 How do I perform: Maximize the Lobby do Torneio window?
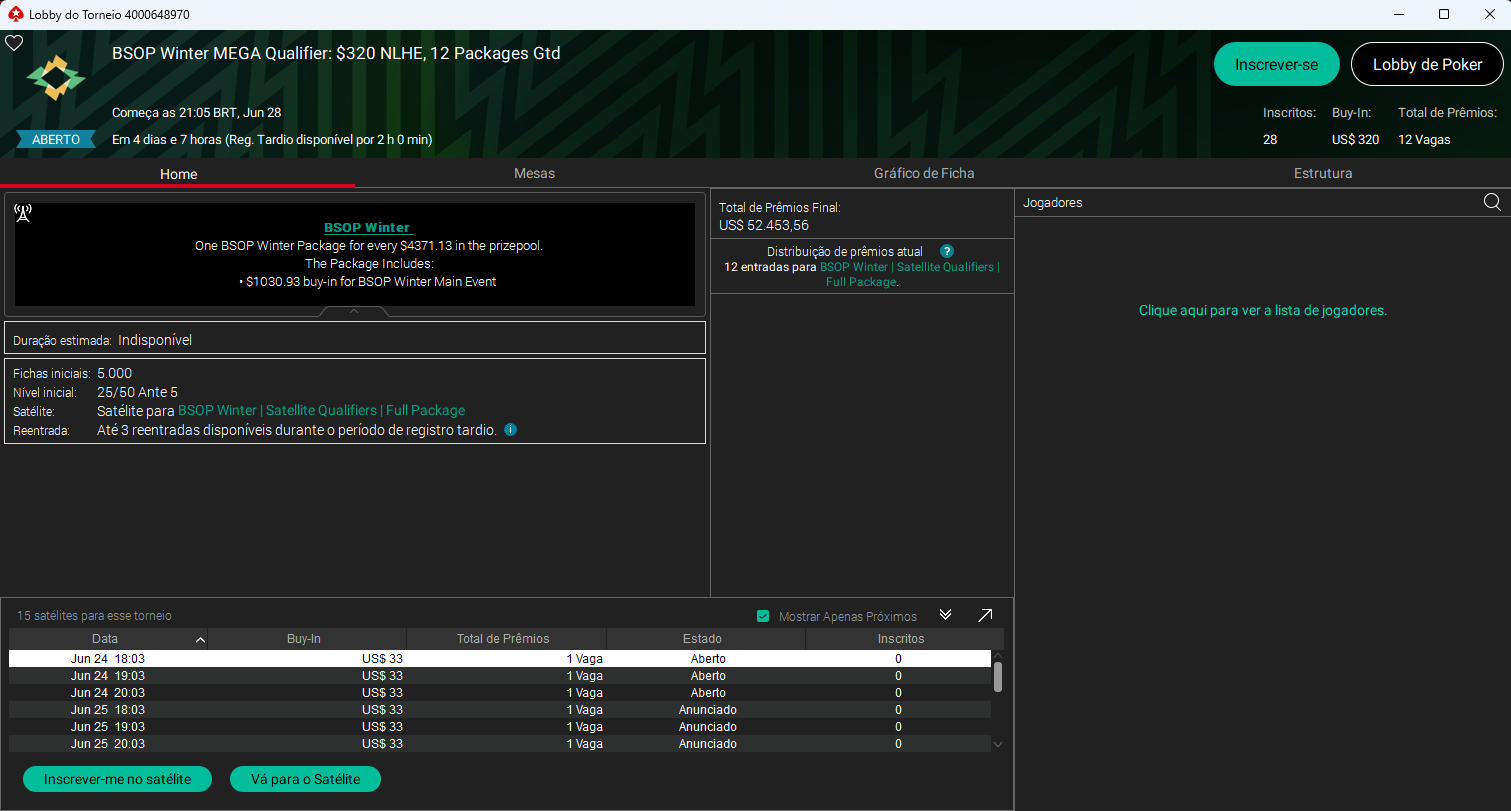tap(1444, 14)
